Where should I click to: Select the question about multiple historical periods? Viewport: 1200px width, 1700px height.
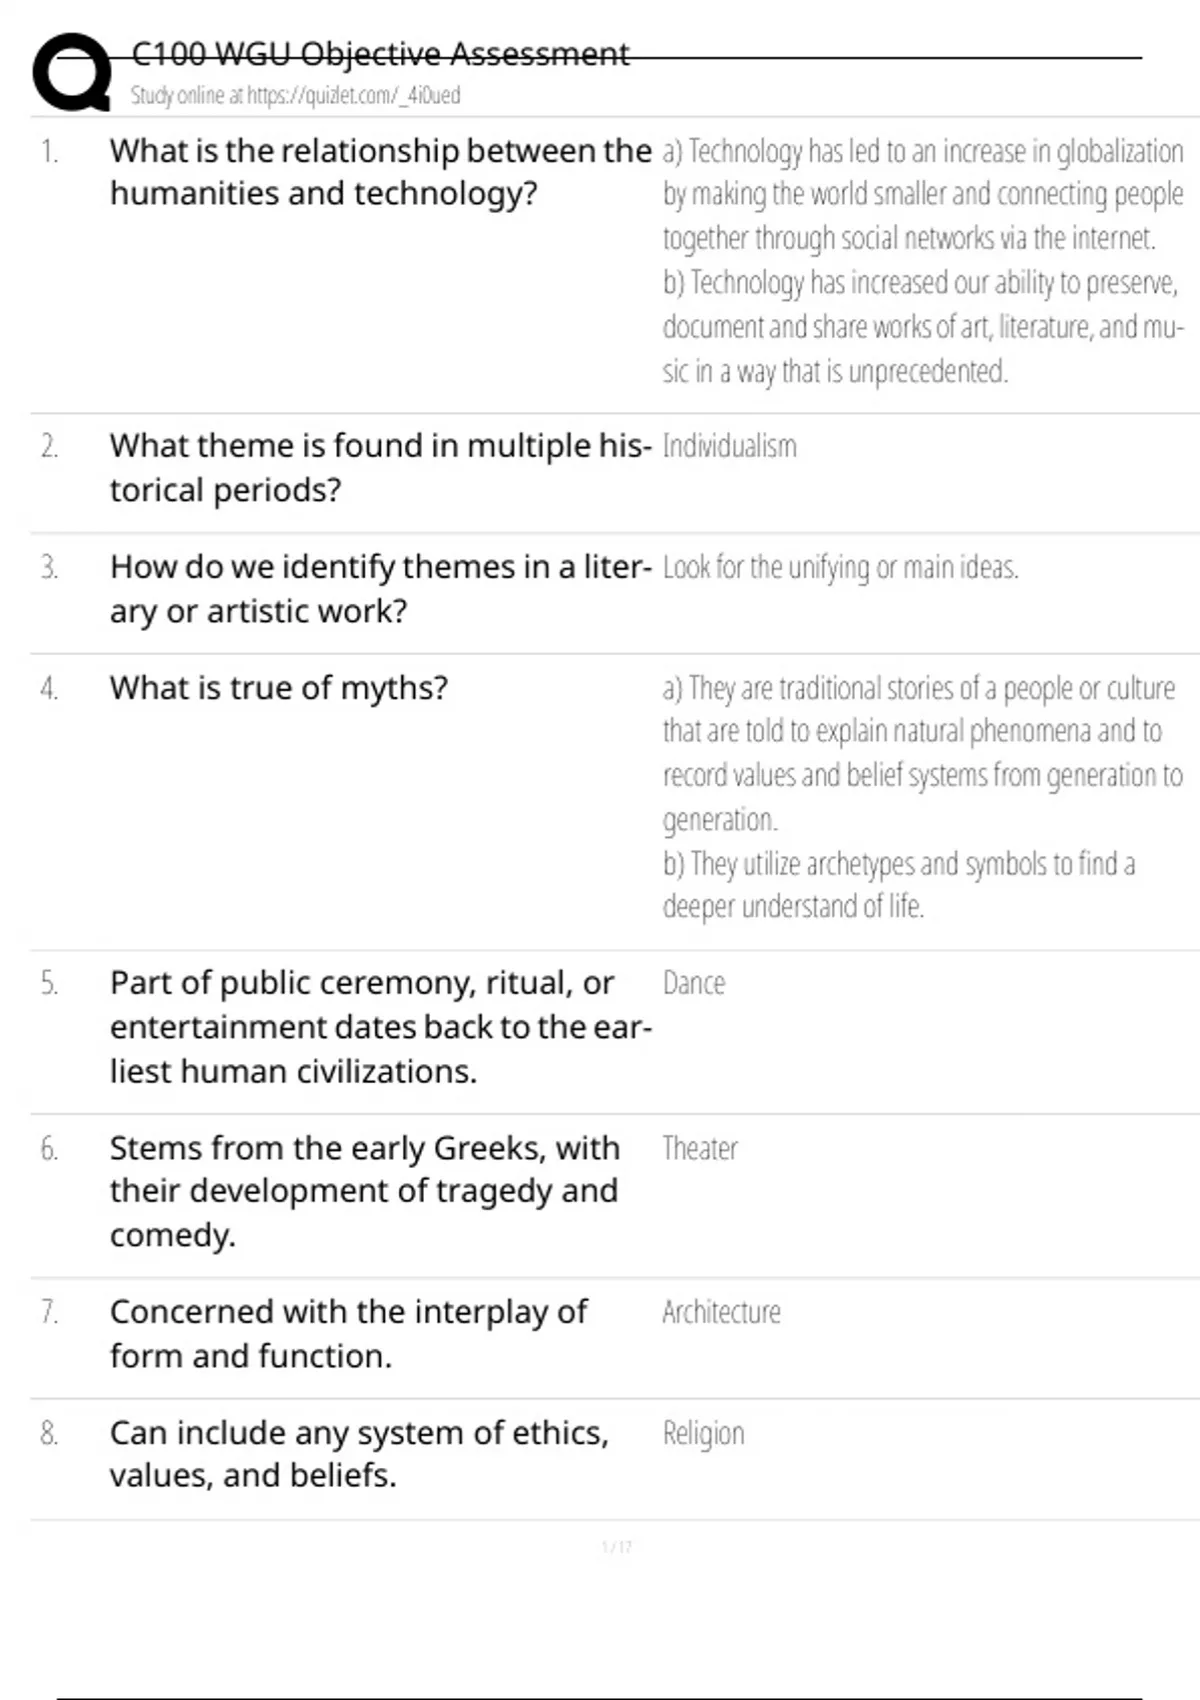380,467
